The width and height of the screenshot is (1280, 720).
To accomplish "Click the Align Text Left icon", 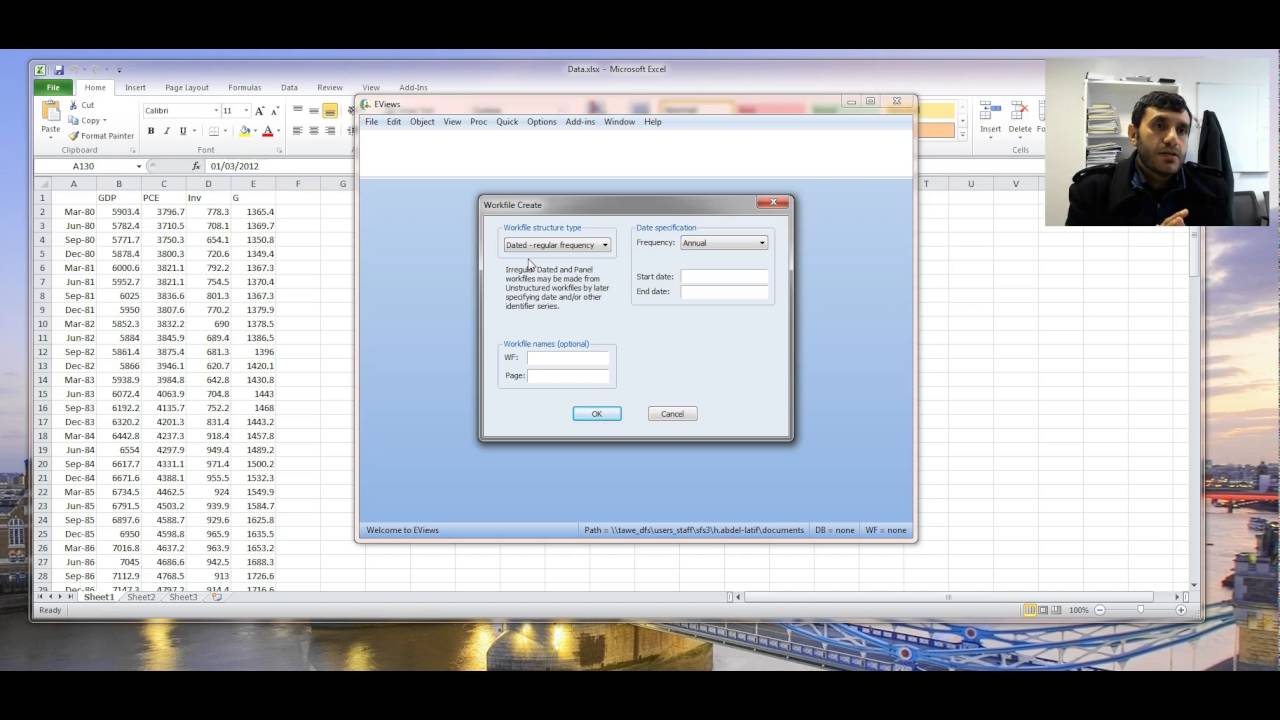I will (x=298, y=131).
